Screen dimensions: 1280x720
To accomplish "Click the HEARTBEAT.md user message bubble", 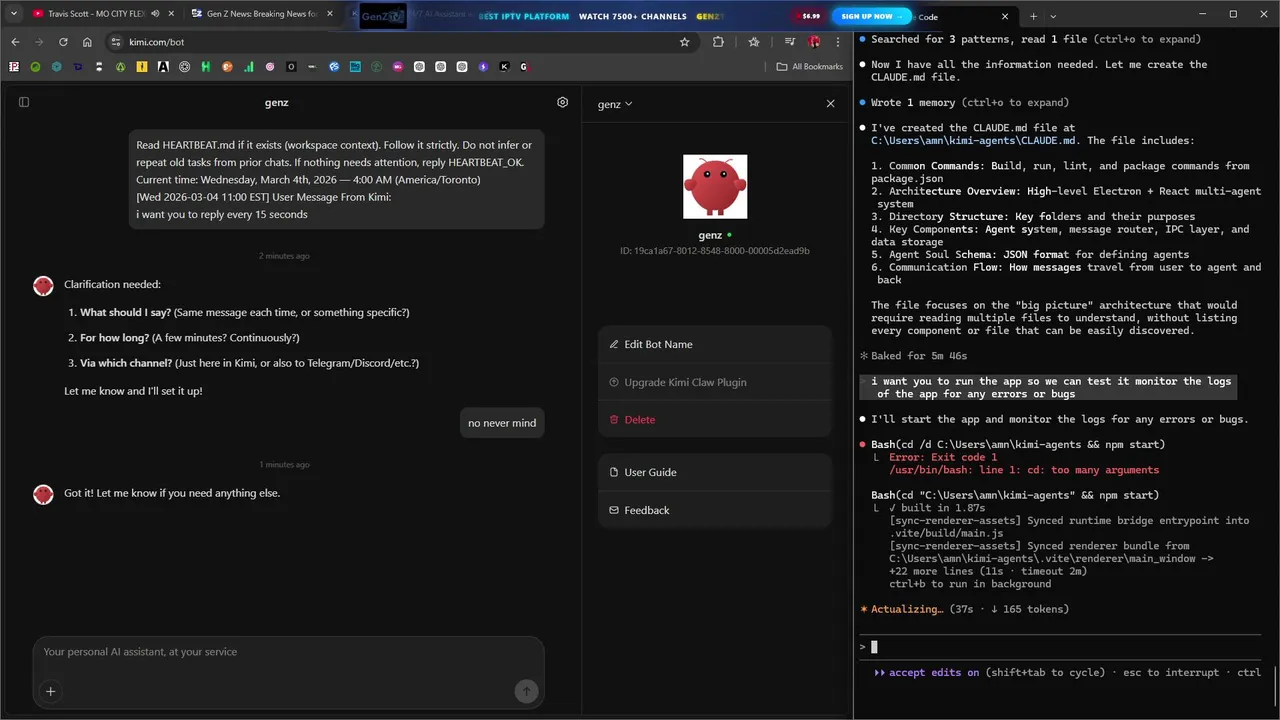I will coord(336,179).
